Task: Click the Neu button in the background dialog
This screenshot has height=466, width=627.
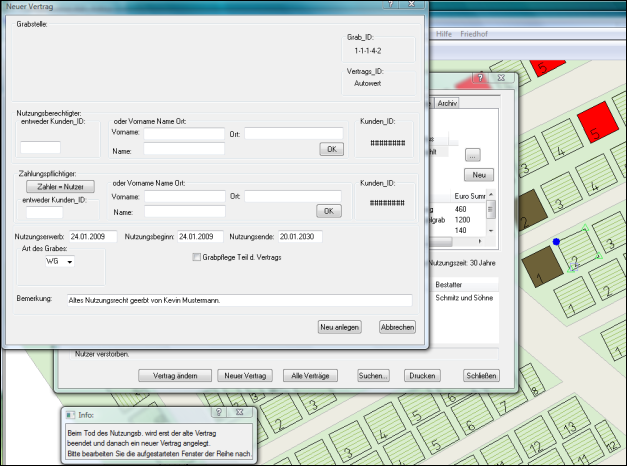Action: (479, 175)
